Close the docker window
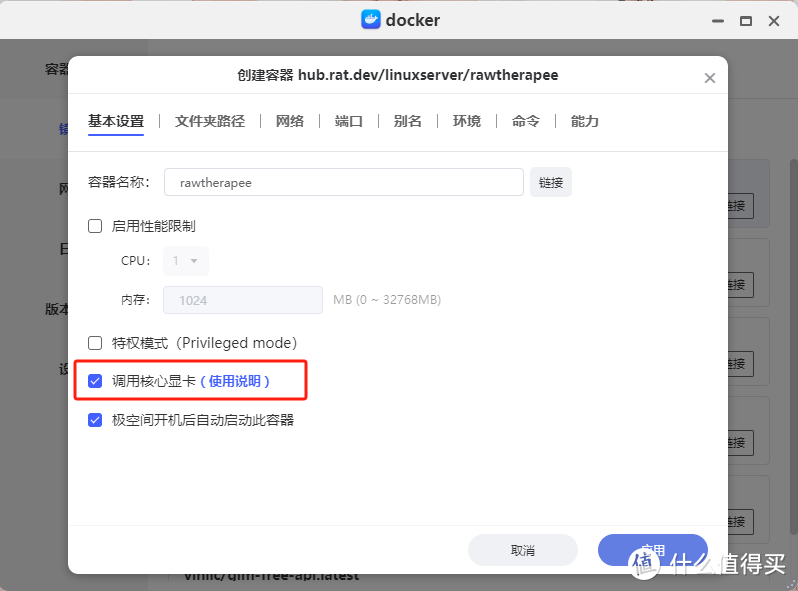798x591 pixels. [774, 21]
